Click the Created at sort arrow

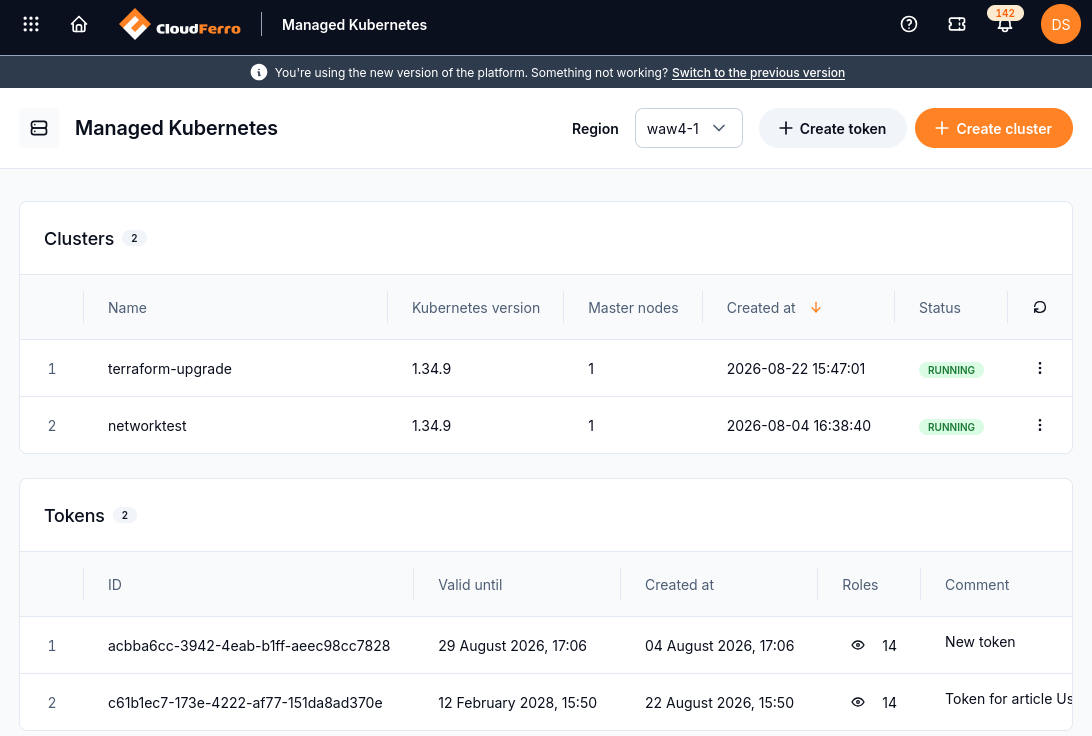click(816, 308)
